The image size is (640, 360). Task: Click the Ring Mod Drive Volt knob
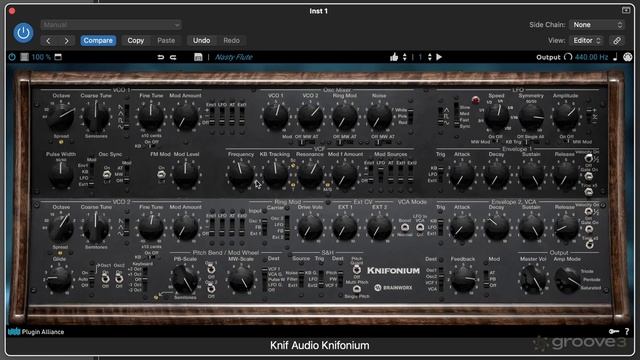[x=310, y=227]
